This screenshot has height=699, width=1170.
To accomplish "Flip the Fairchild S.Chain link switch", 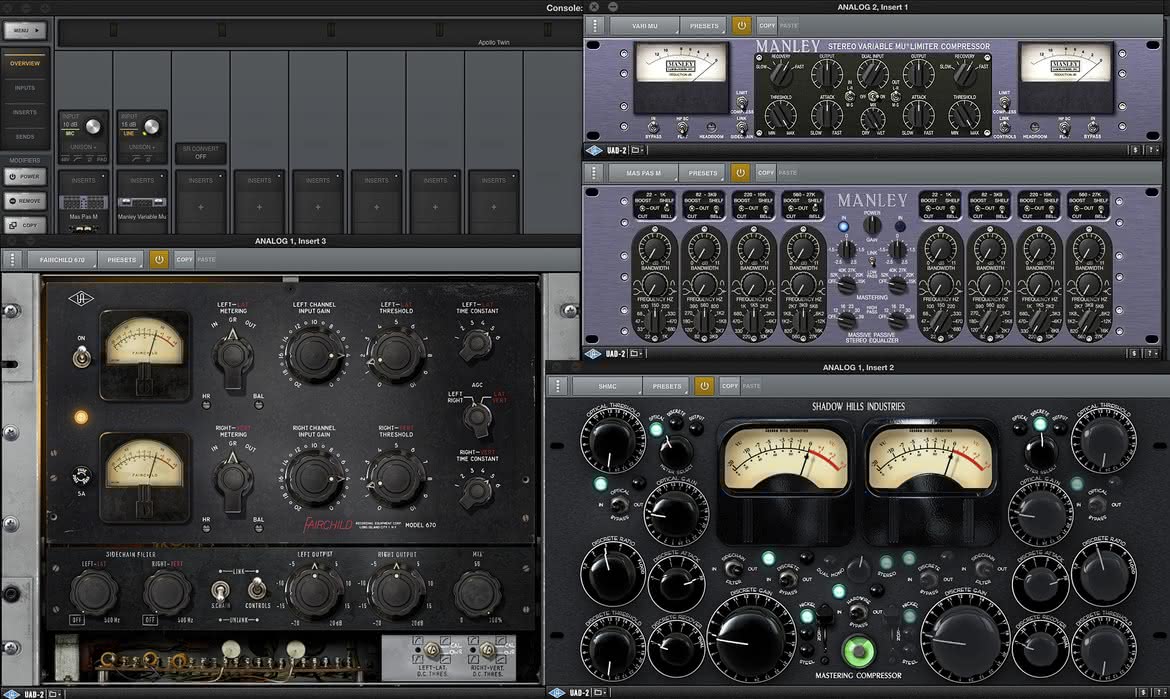I will click(219, 590).
